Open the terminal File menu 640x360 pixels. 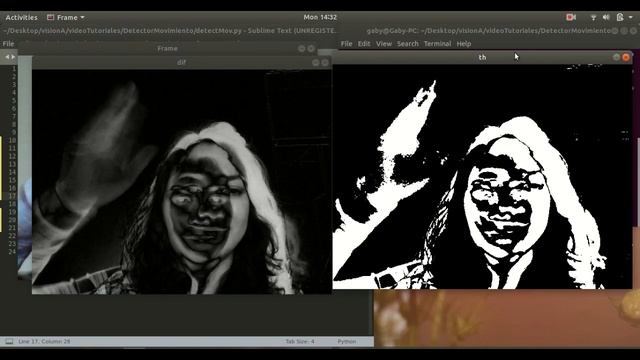(x=346, y=44)
